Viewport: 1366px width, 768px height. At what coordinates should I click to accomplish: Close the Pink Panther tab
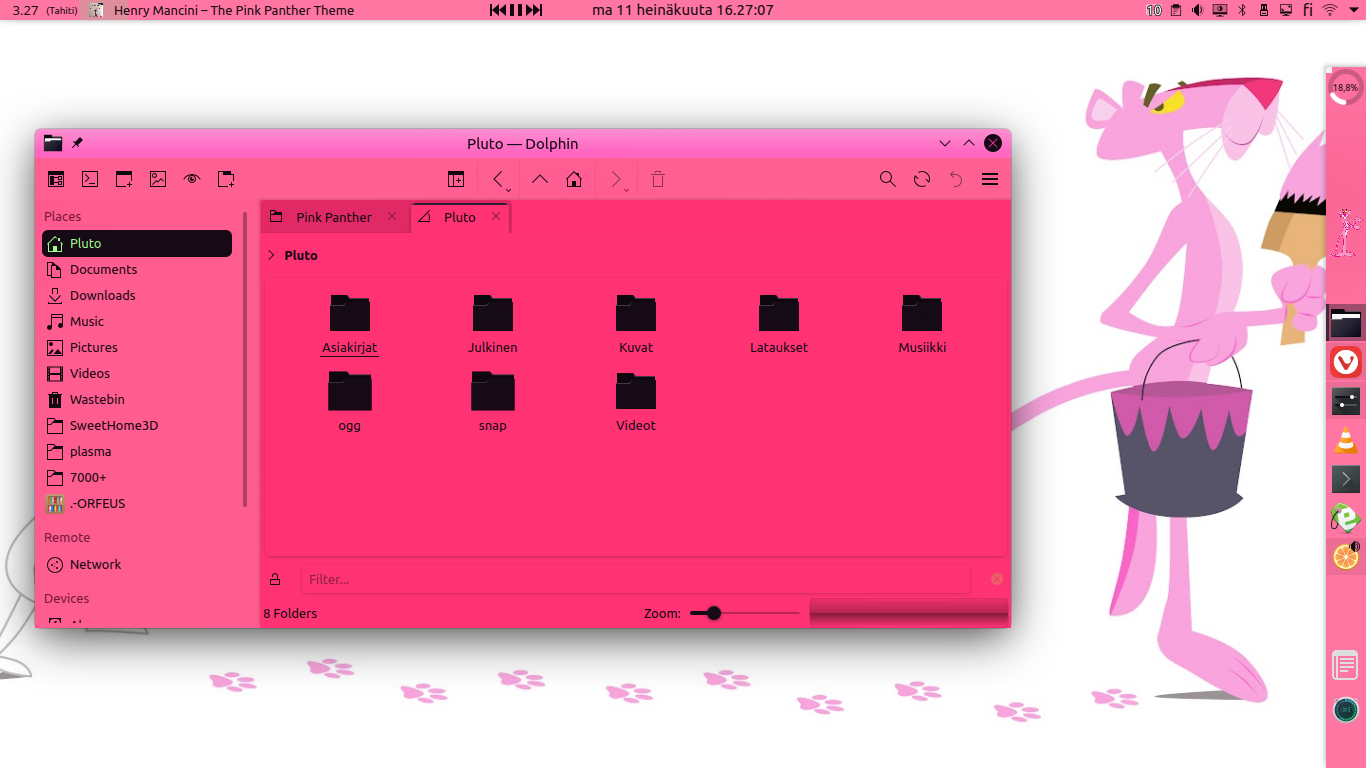tap(392, 216)
